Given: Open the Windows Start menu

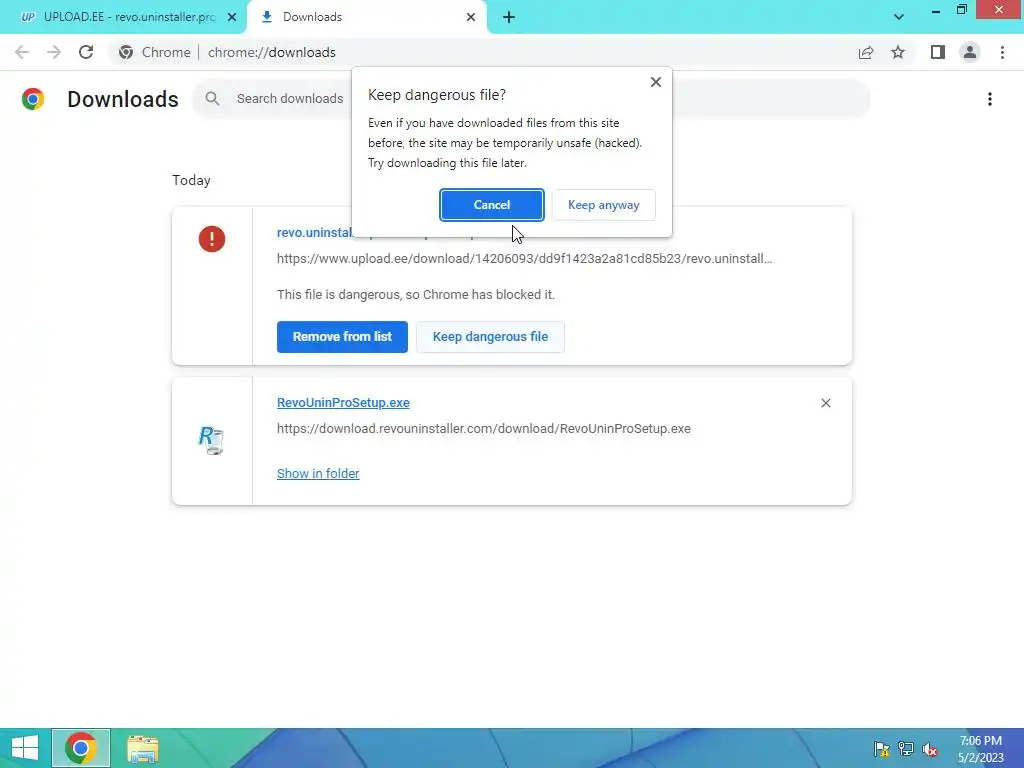Looking at the screenshot, I should [x=25, y=748].
